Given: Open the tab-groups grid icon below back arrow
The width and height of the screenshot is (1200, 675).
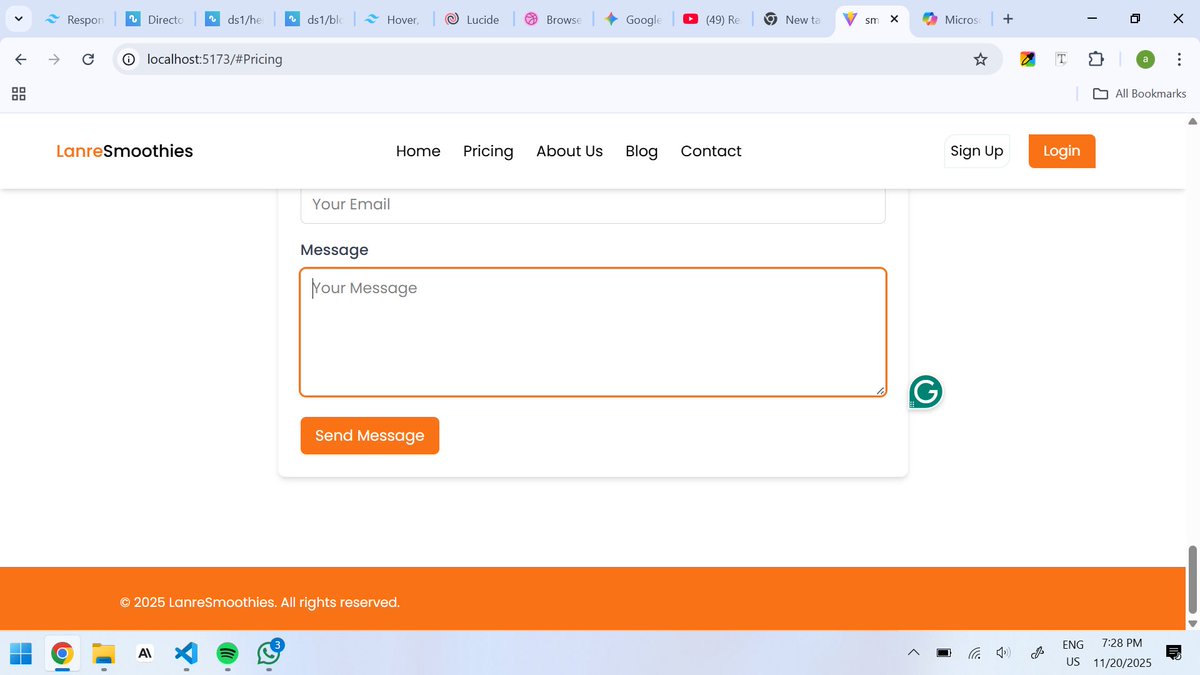Looking at the screenshot, I should [18, 93].
